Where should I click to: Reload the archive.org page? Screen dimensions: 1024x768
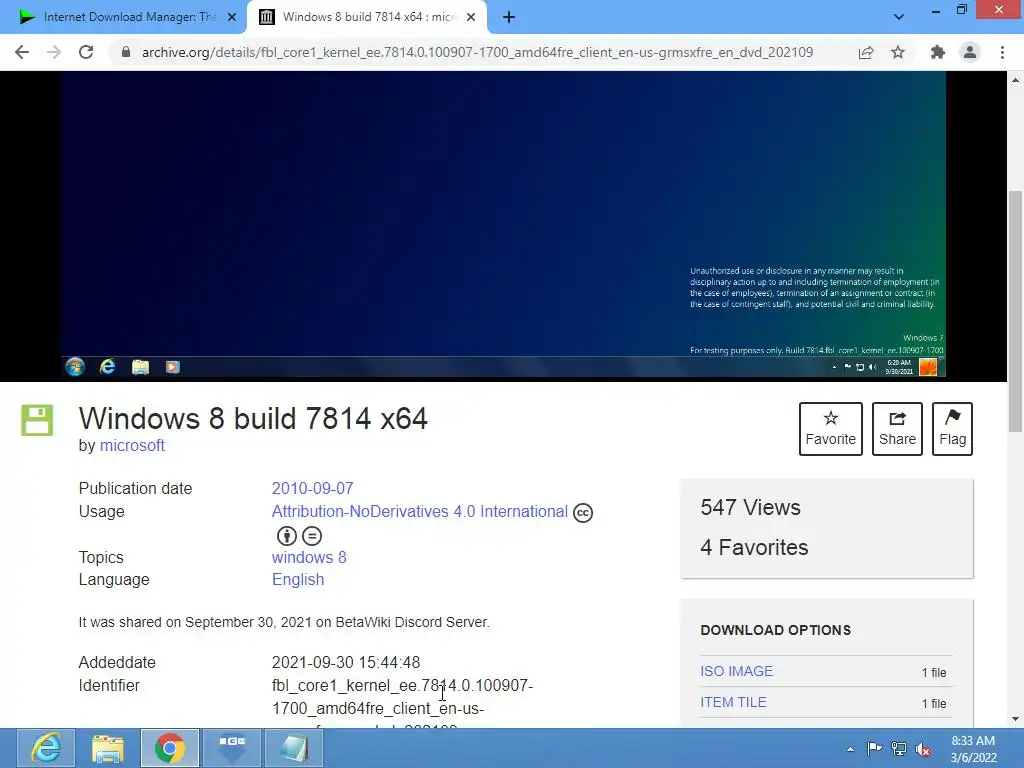coord(86,52)
